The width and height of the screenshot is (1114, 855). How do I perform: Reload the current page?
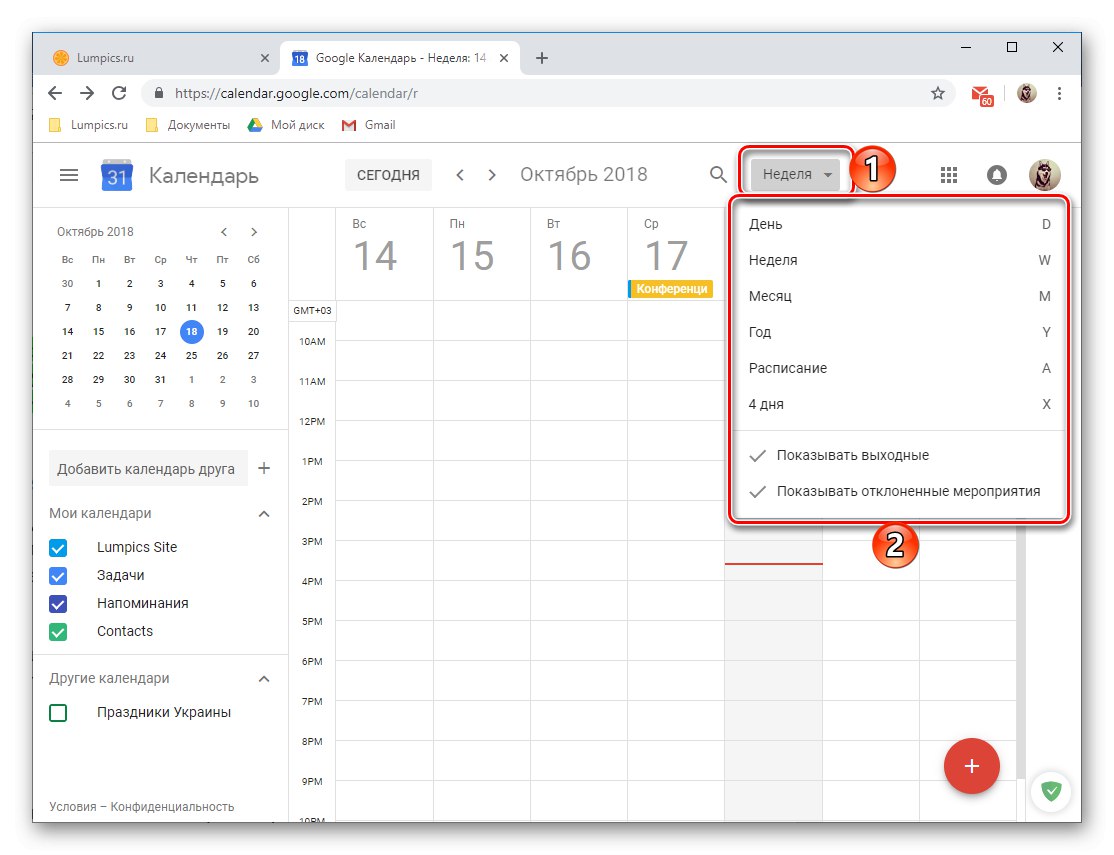coord(119,93)
